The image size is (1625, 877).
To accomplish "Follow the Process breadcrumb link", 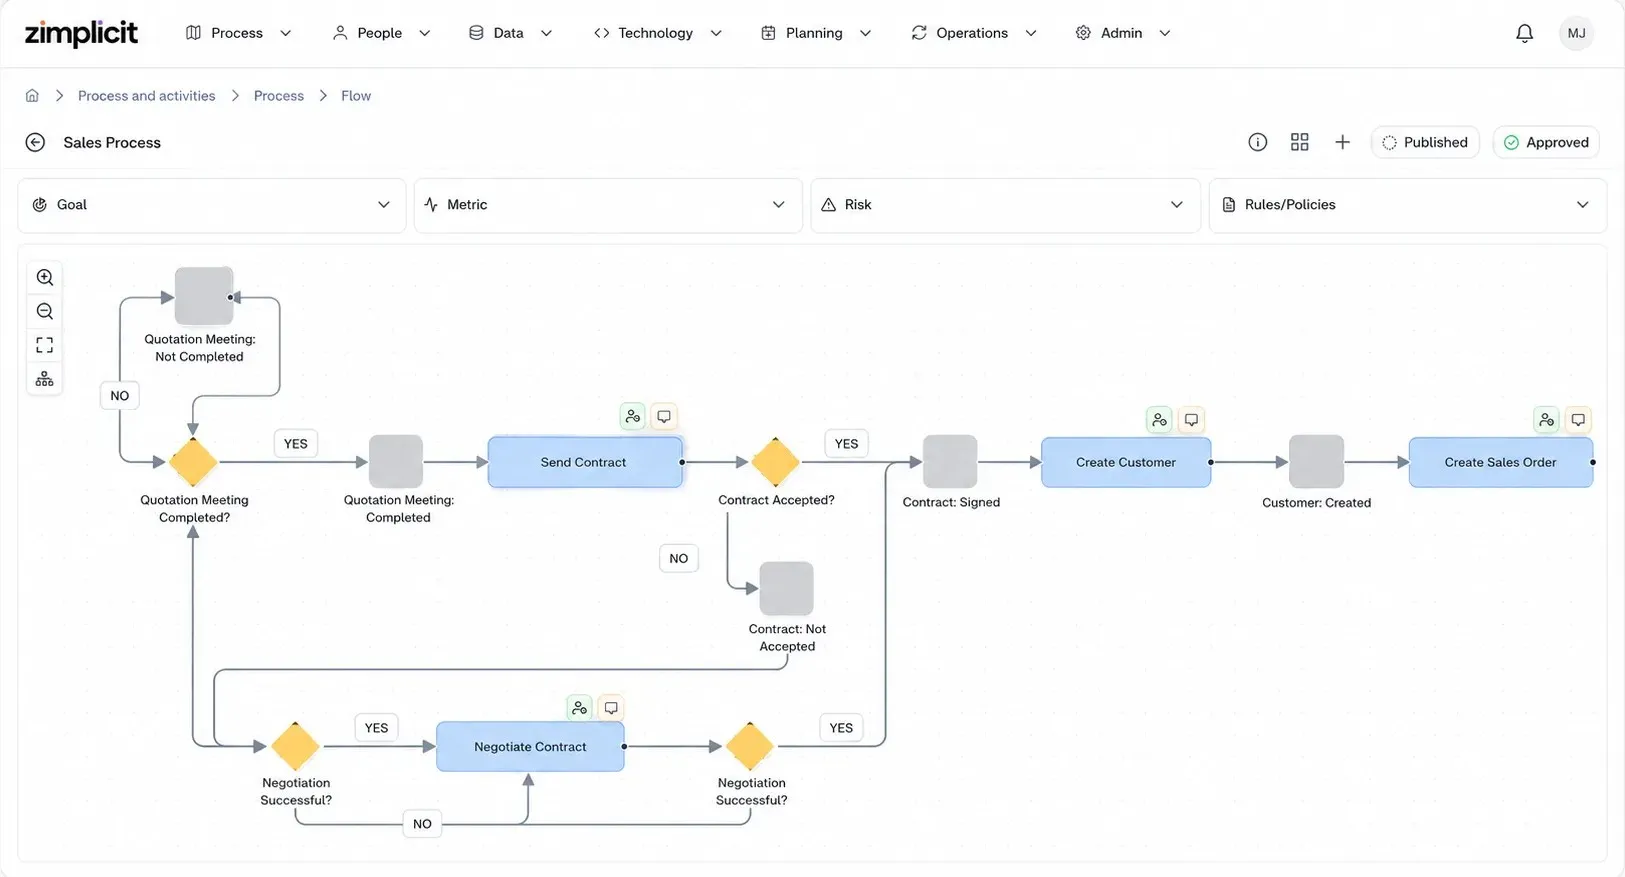I will 279,96.
